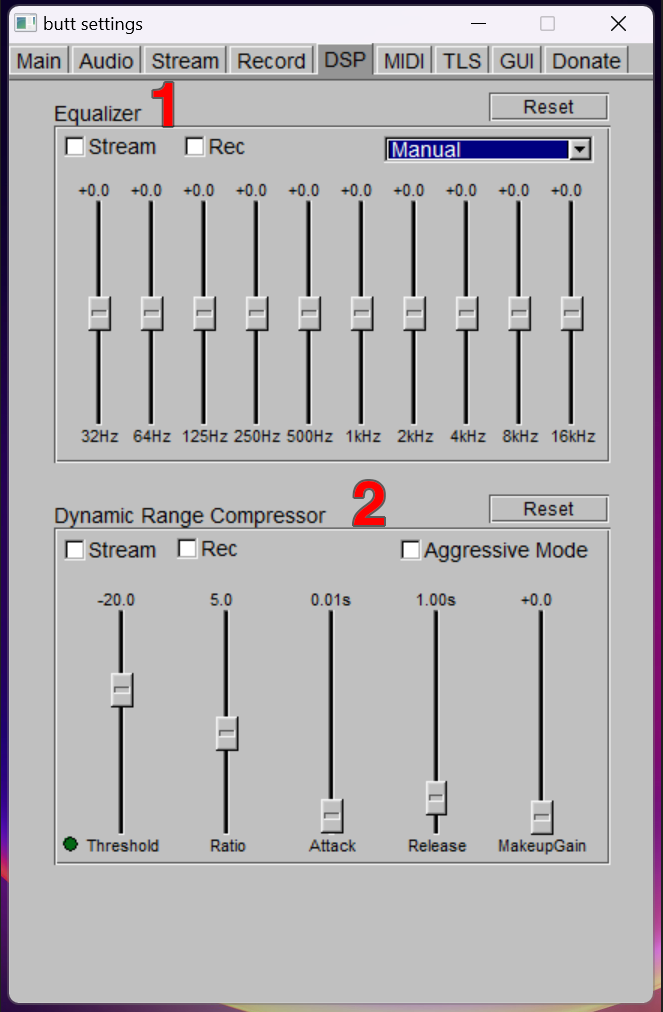663x1012 pixels.
Task: Click the green Threshold indicator light
Action: pos(70,845)
